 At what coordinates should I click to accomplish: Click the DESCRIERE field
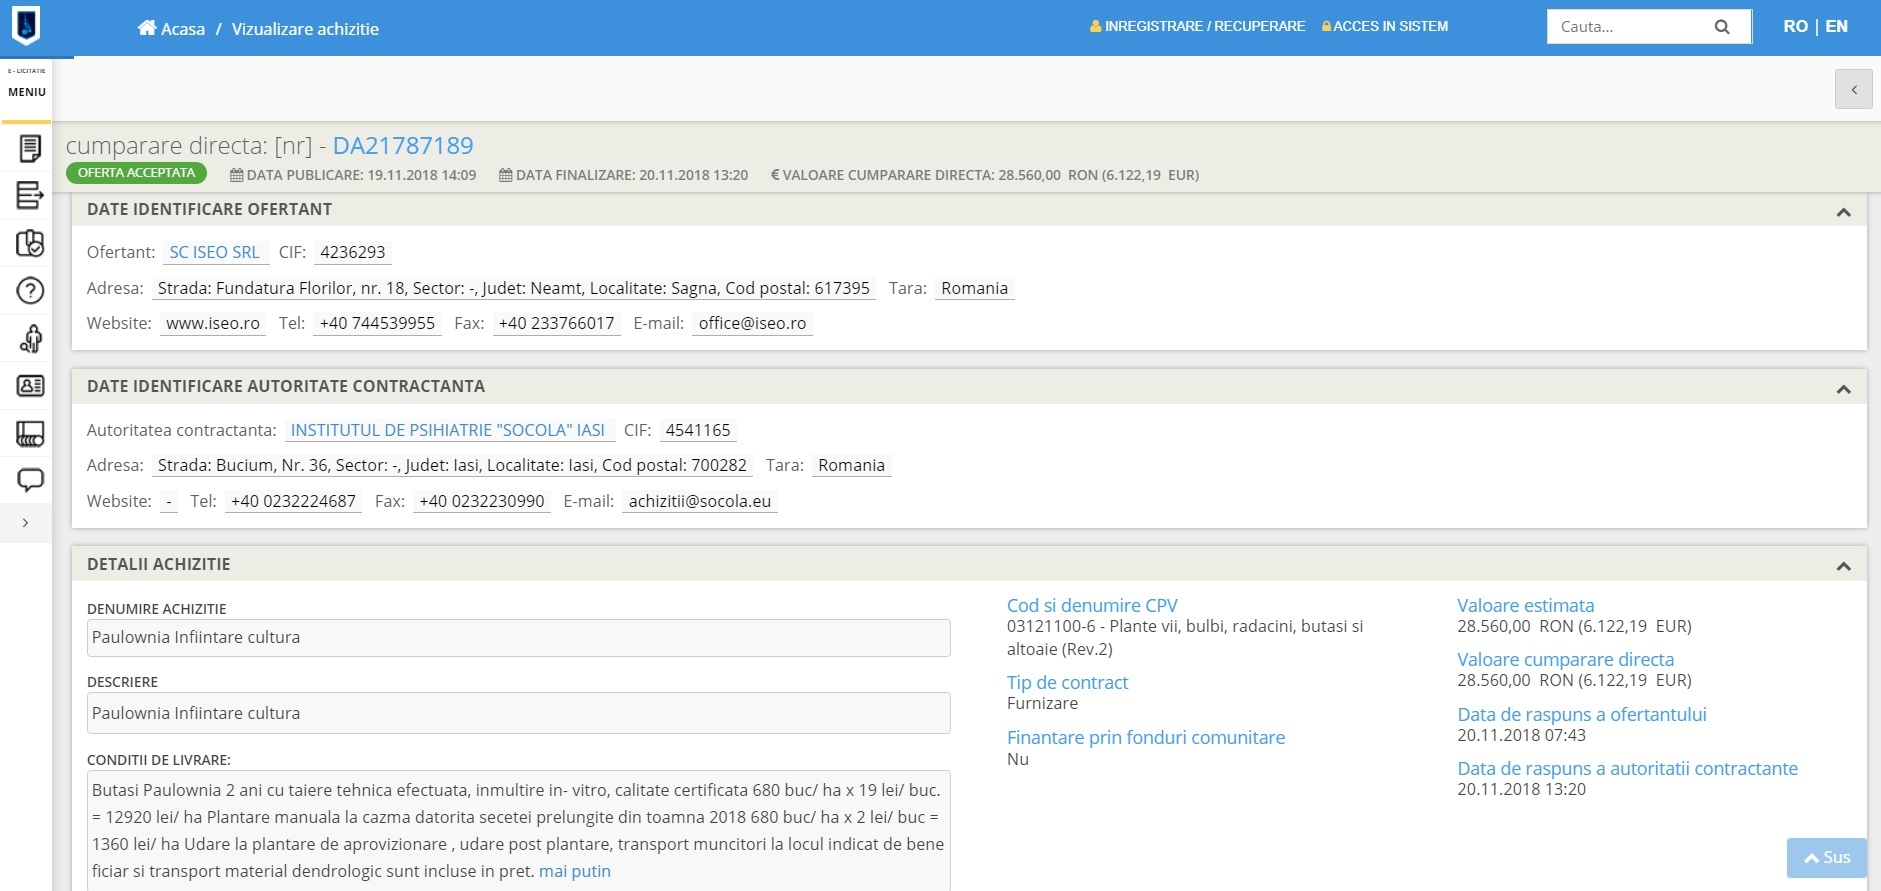pos(518,713)
